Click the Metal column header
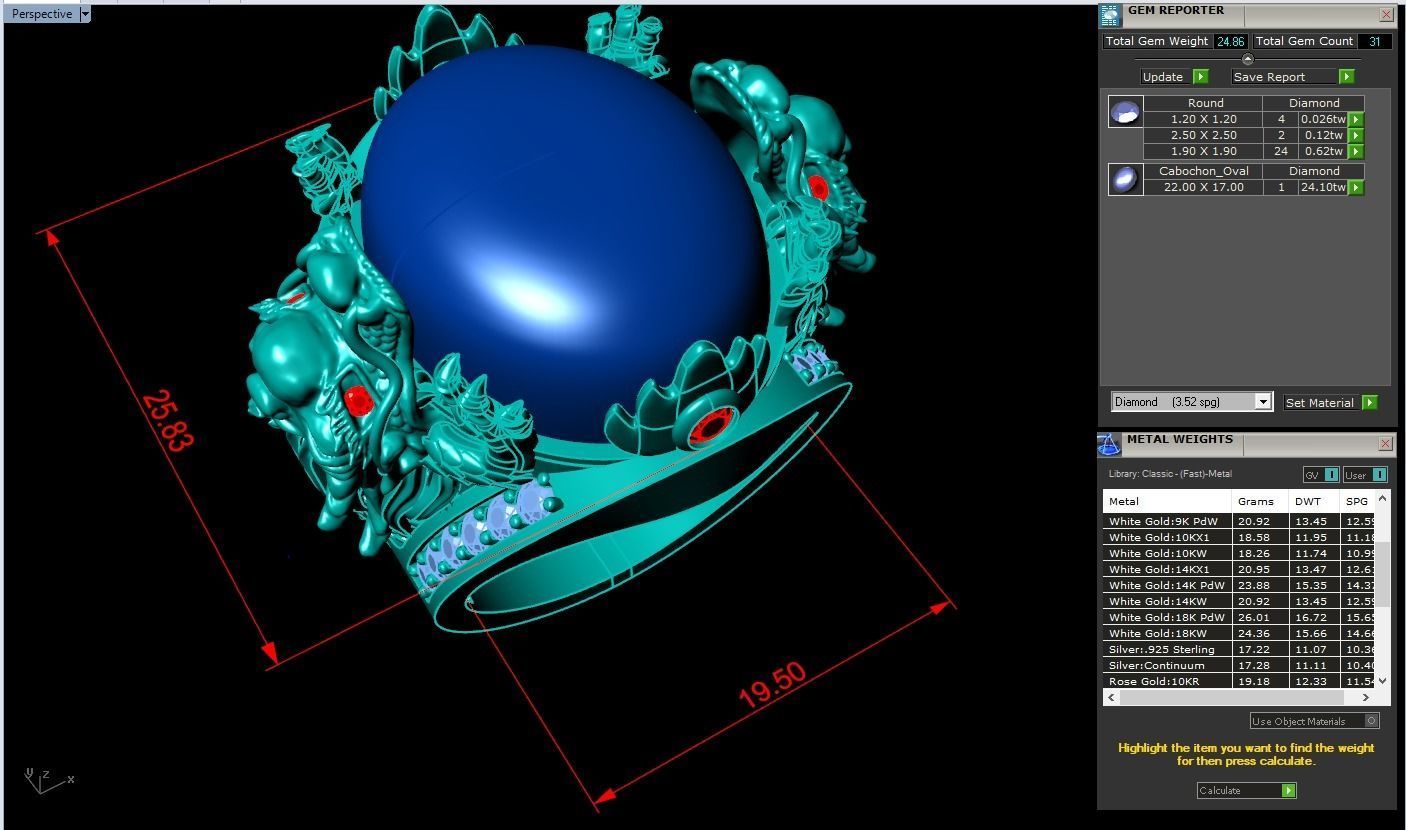Screen dimensions: 1406x830 [x=1167, y=501]
